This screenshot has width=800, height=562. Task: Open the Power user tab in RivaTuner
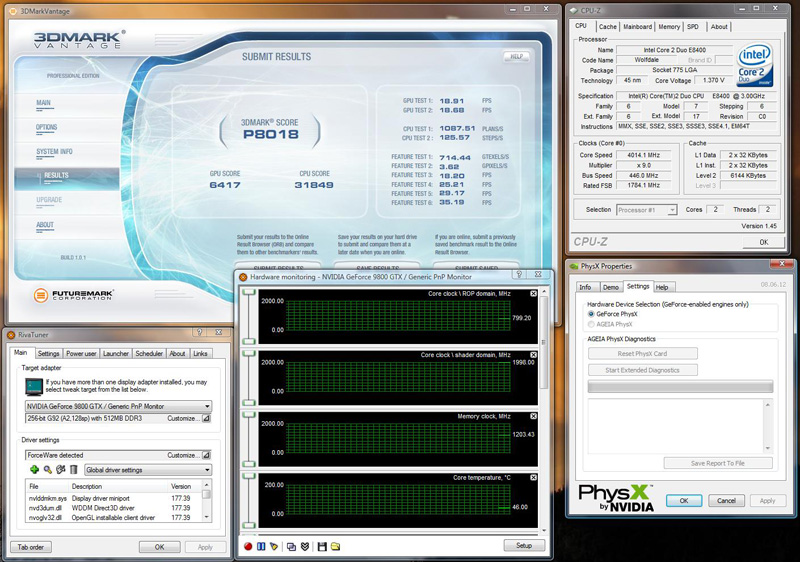pos(81,353)
